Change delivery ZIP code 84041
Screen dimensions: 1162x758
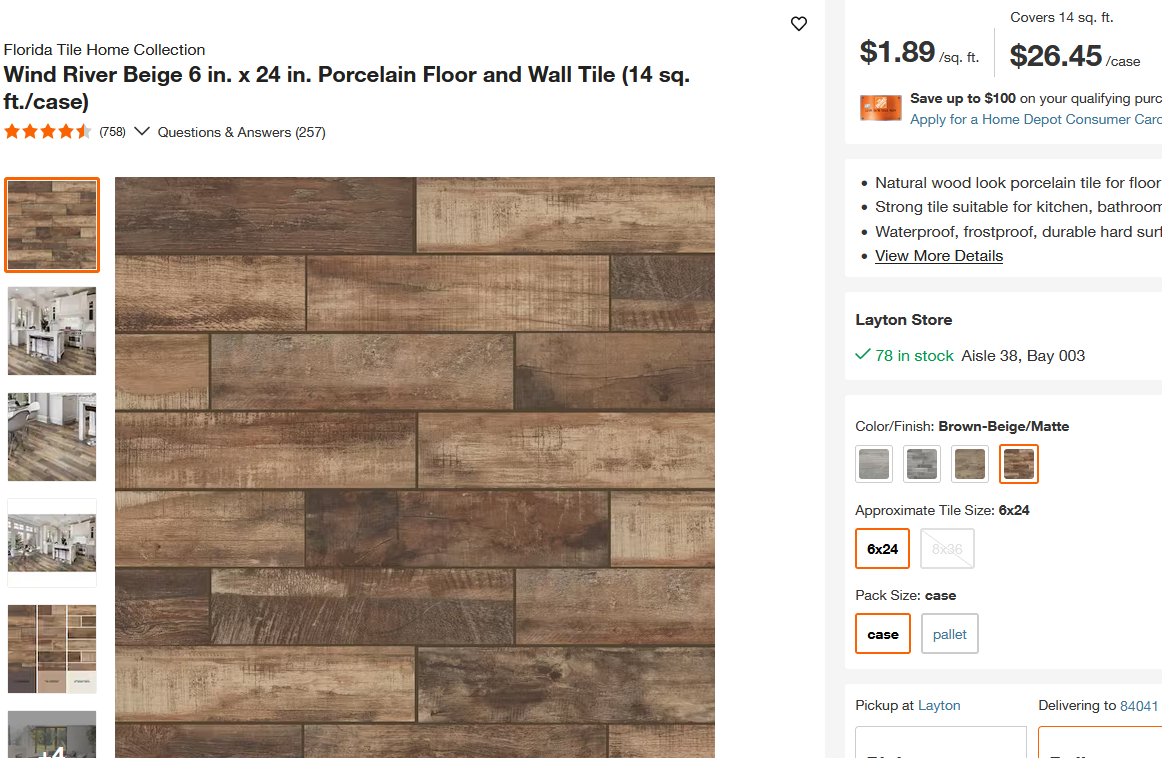pos(1139,706)
